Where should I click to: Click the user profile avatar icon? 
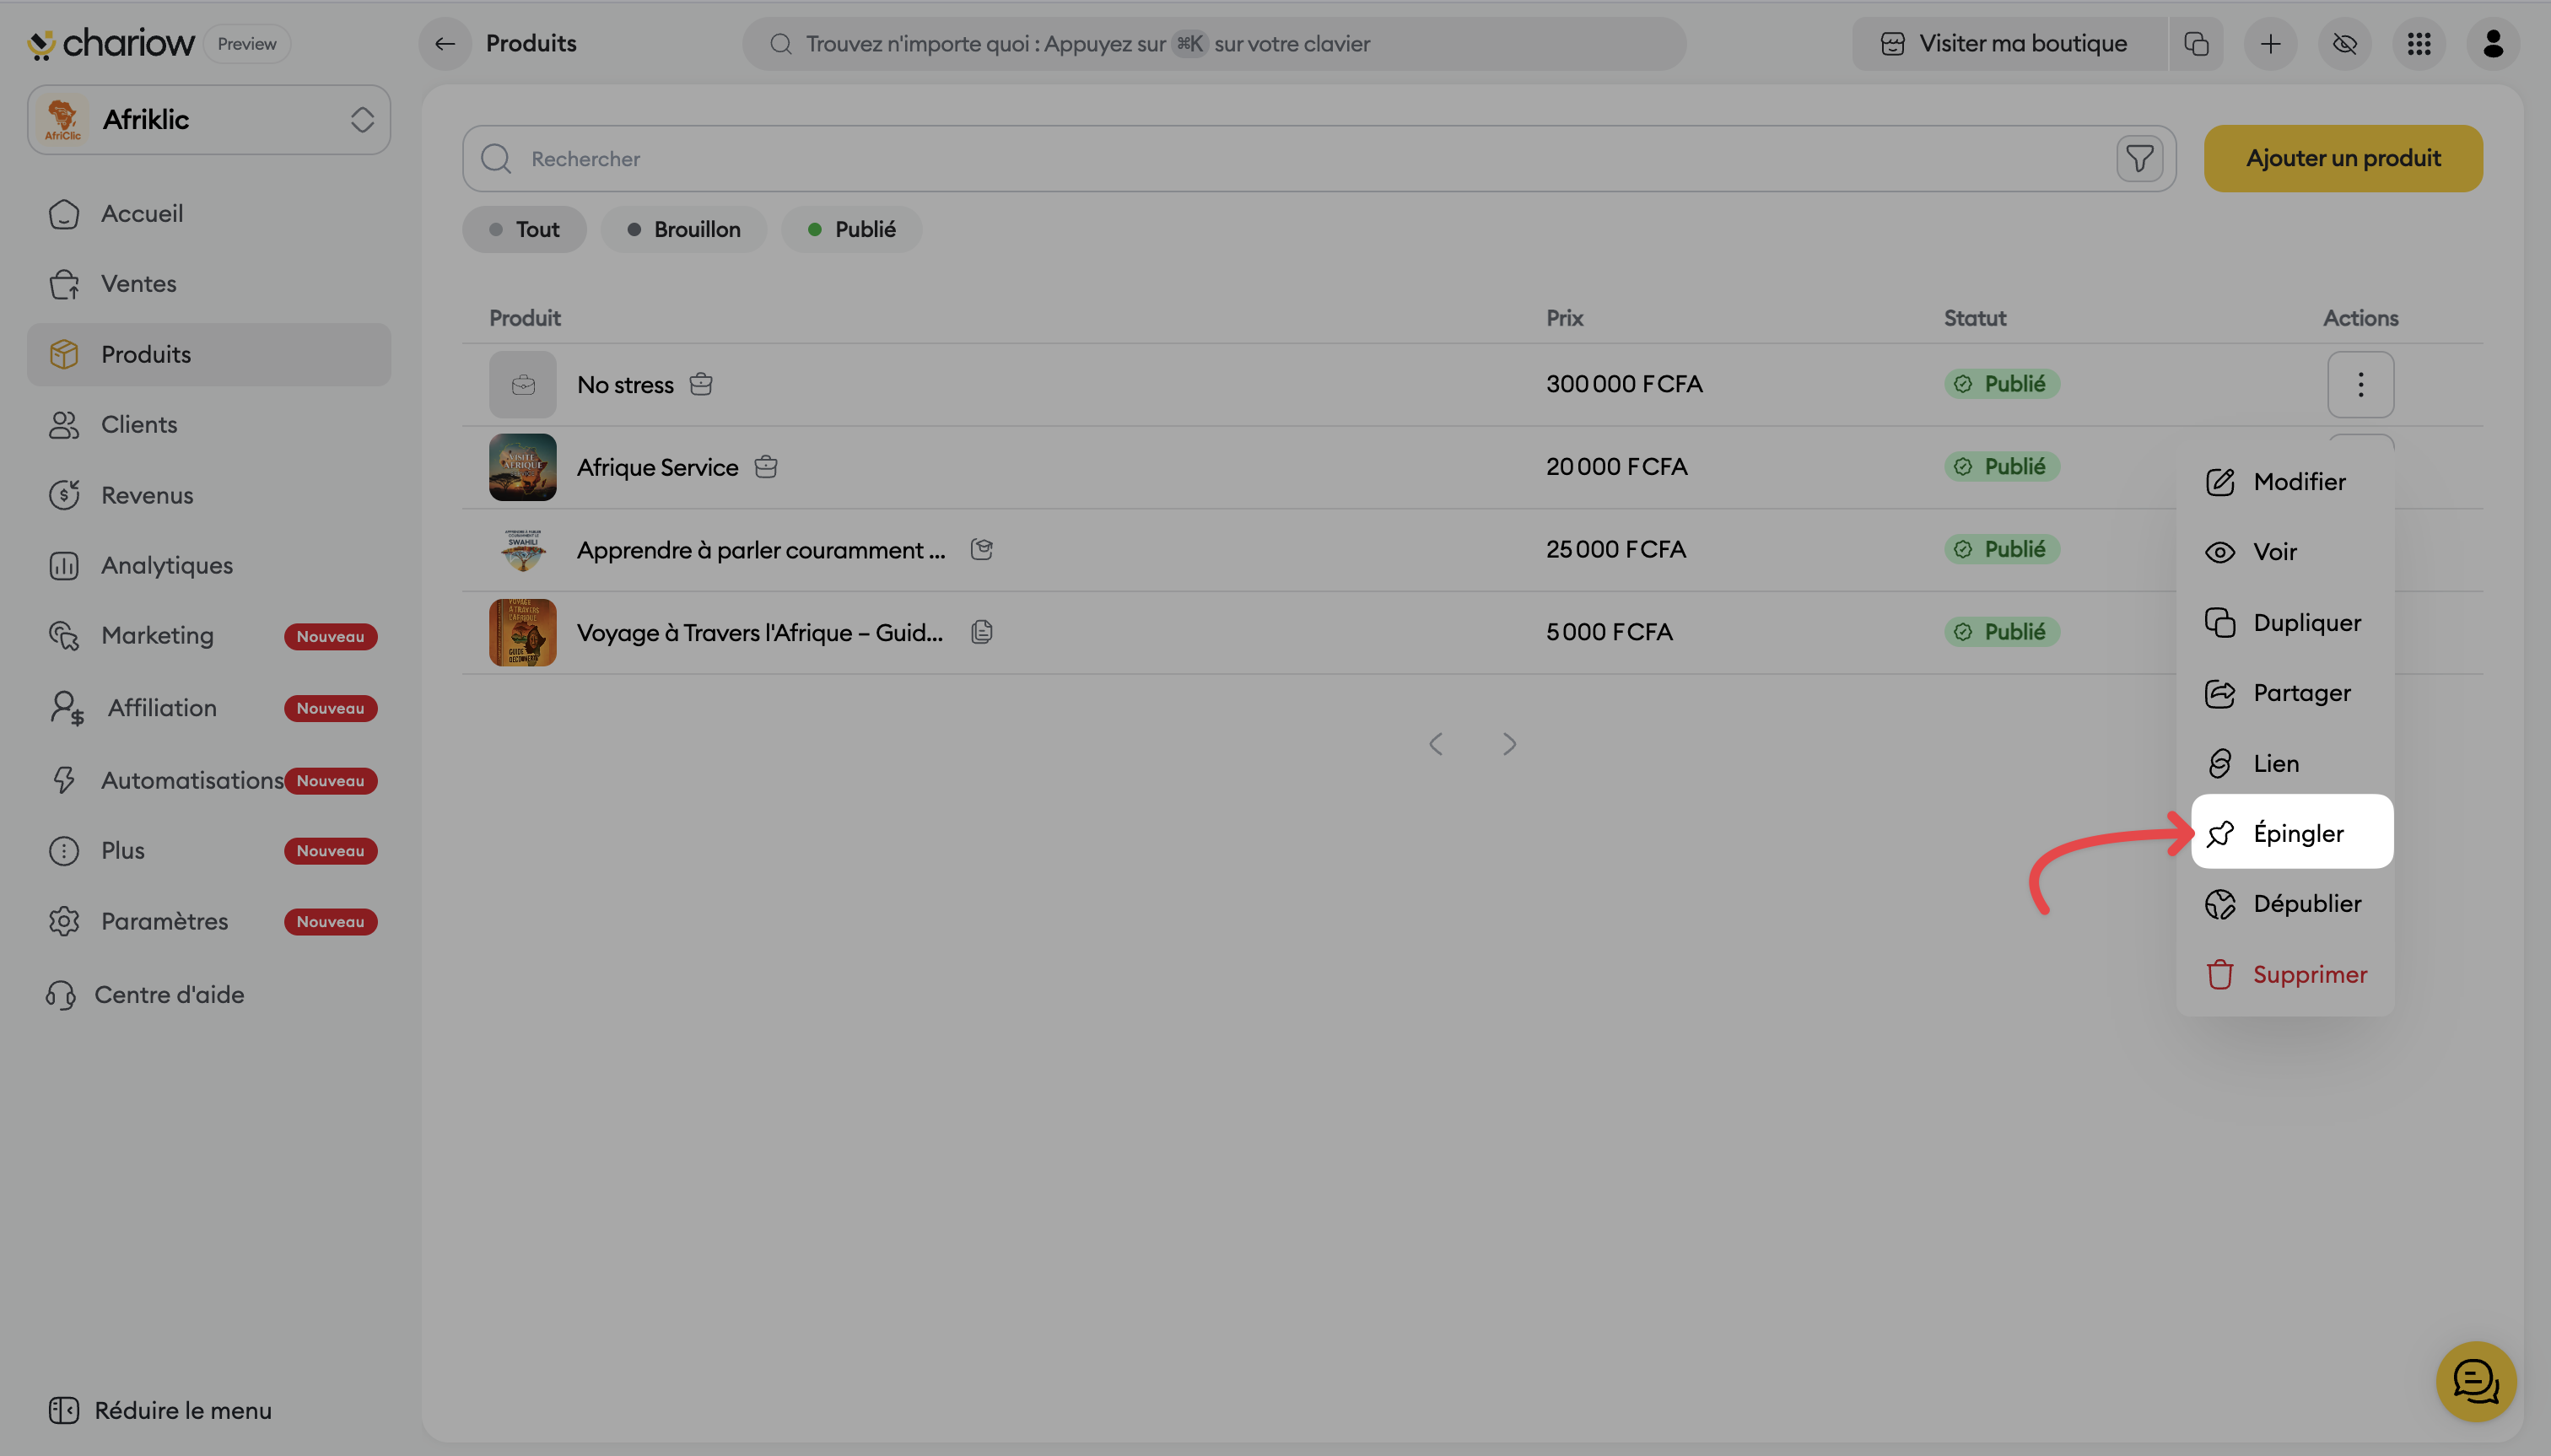[2492, 44]
